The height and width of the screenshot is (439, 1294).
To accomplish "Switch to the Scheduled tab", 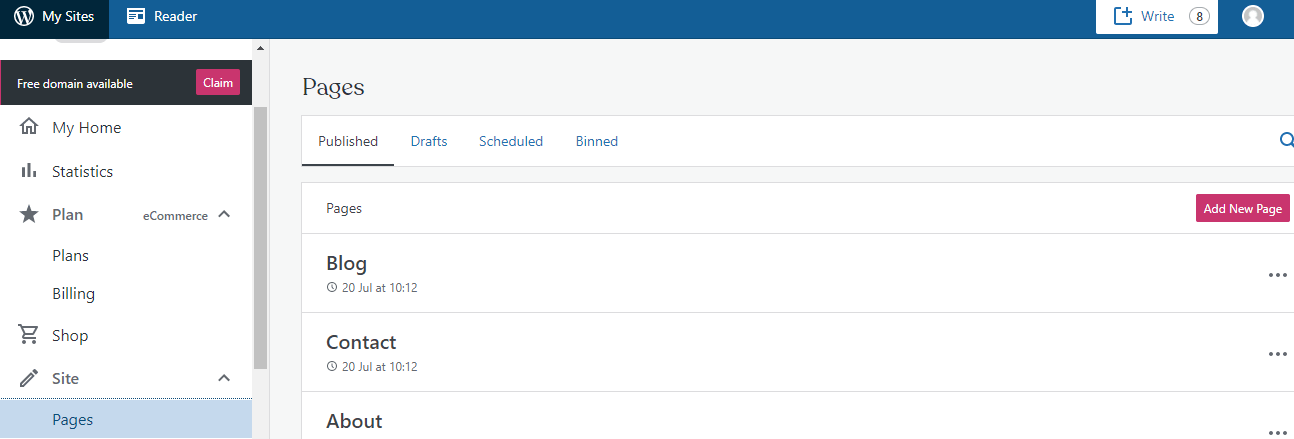I will pyautogui.click(x=511, y=141).
